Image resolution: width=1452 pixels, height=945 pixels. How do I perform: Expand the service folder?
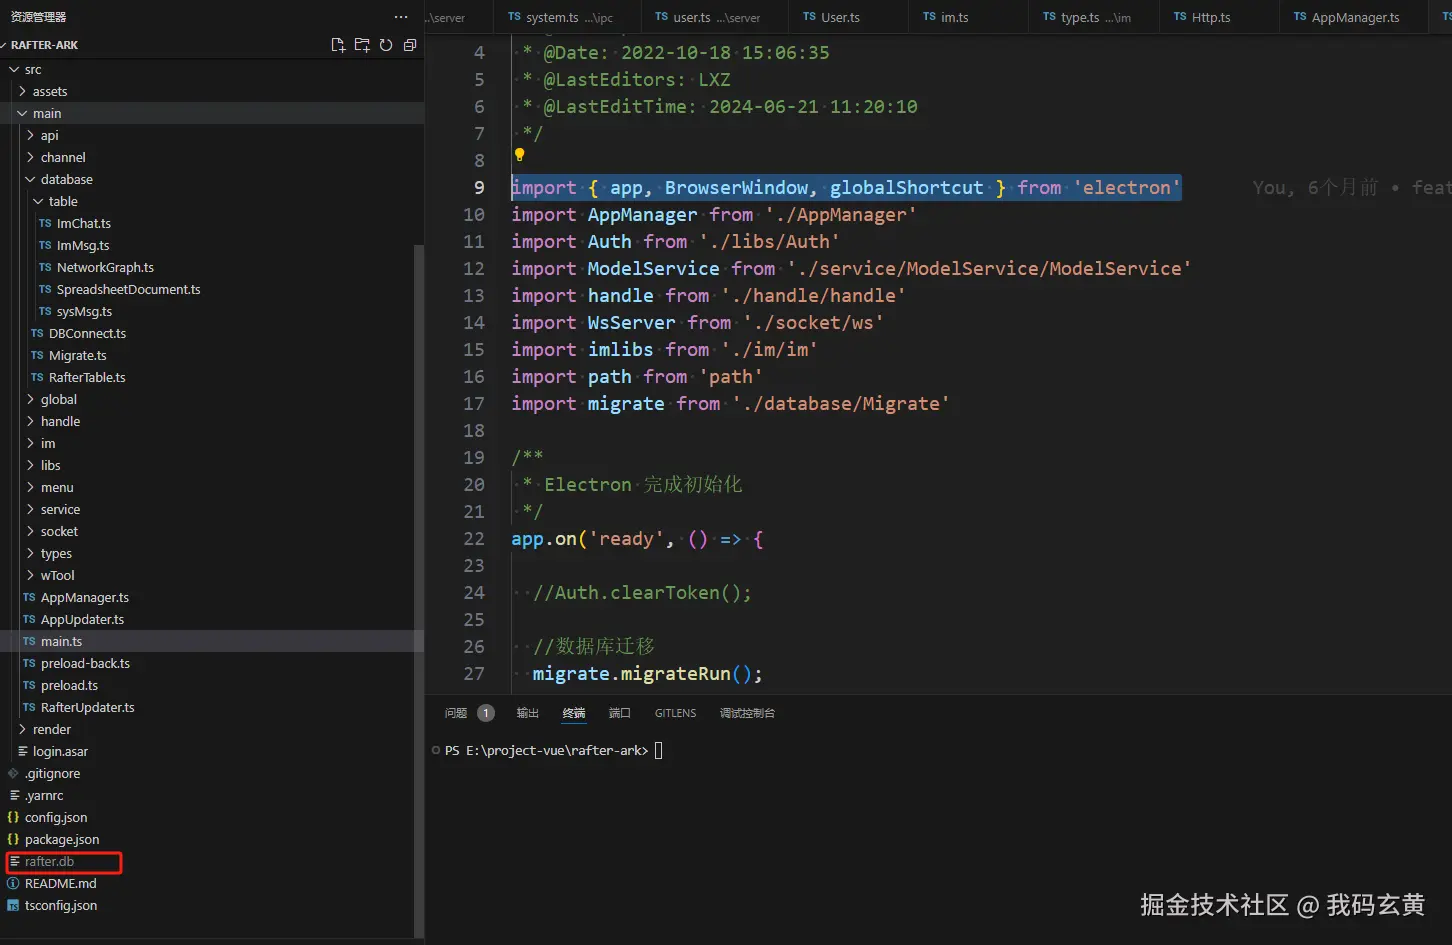(x=30, y=509)
